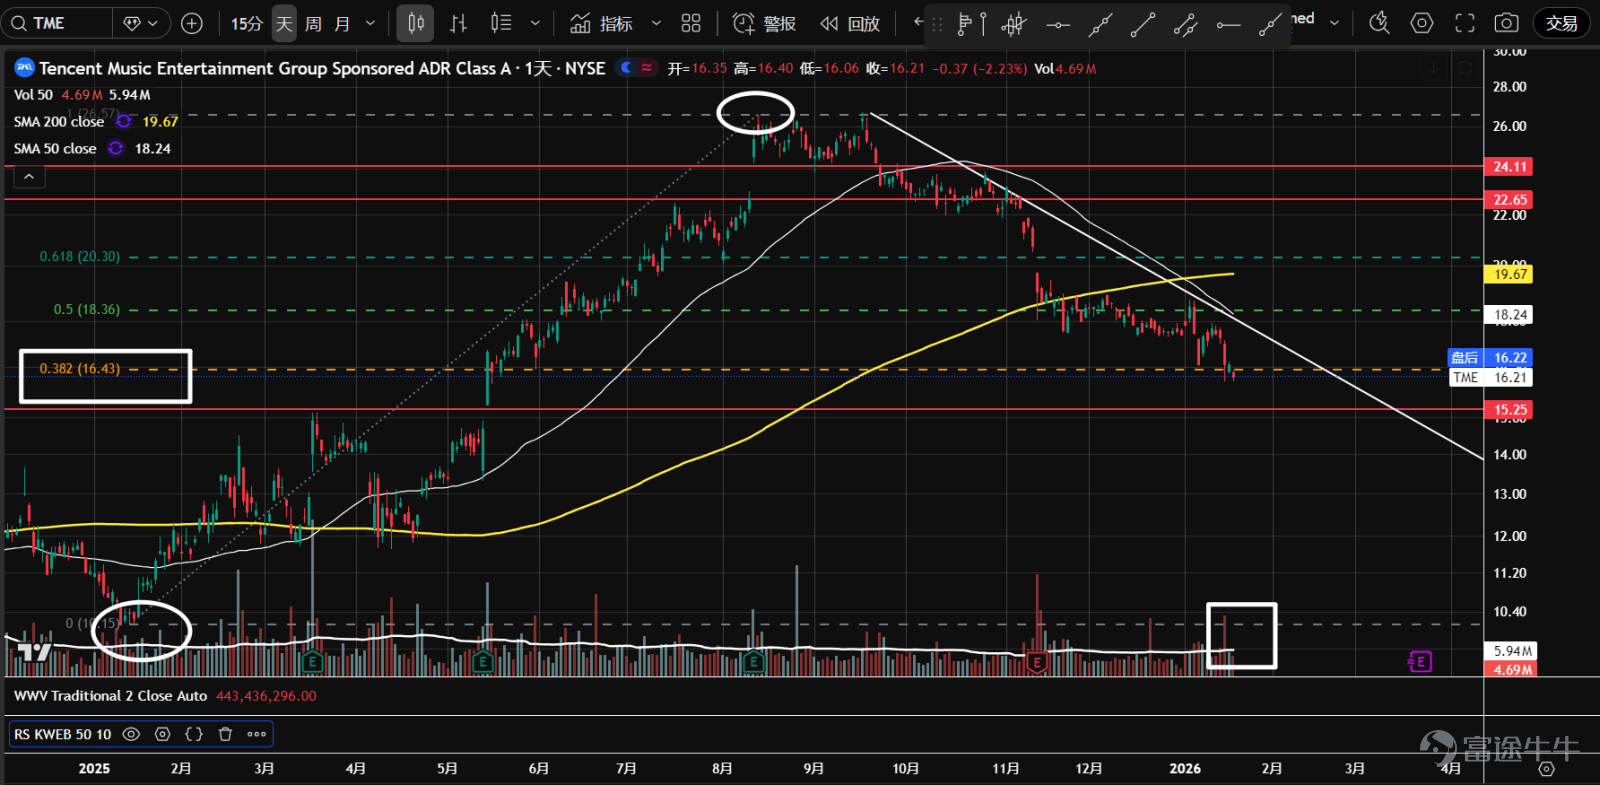The height and width of the screenshot is (785, 1600).
Task: Switch to the bar chart type
Action: coord(458,23)
